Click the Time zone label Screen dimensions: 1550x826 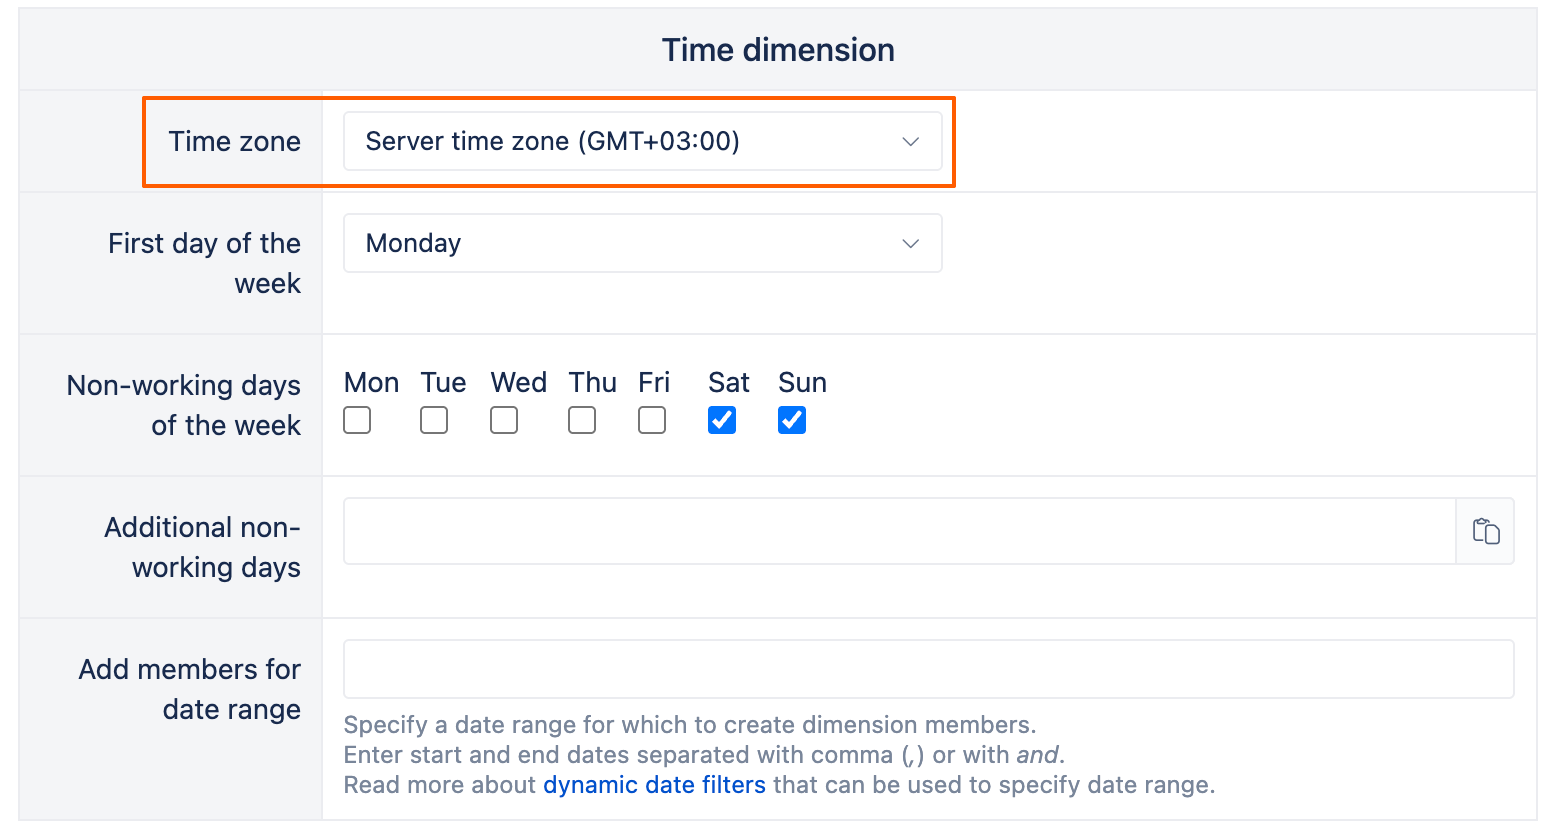tap(234, 141)
